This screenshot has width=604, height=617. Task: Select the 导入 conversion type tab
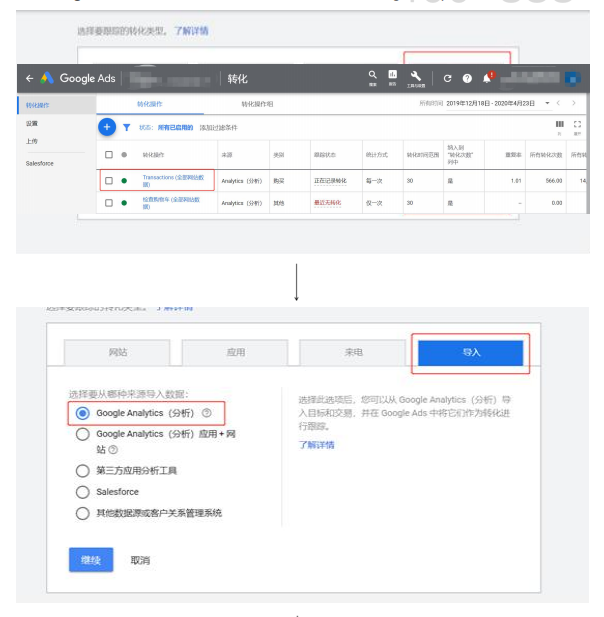pos(471,353)
